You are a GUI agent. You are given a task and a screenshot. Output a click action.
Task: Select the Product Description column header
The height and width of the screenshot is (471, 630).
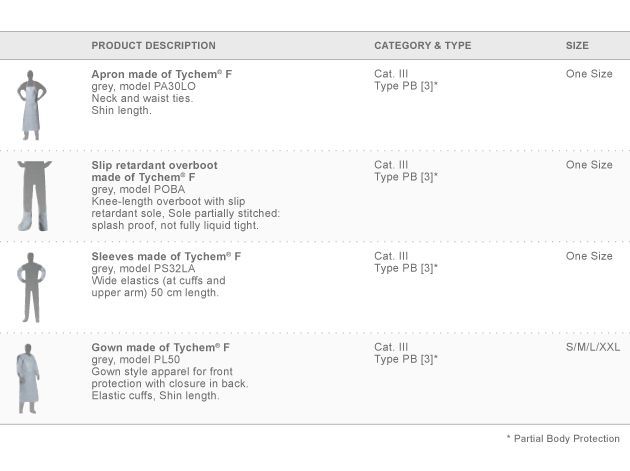[x=153, y=46]
